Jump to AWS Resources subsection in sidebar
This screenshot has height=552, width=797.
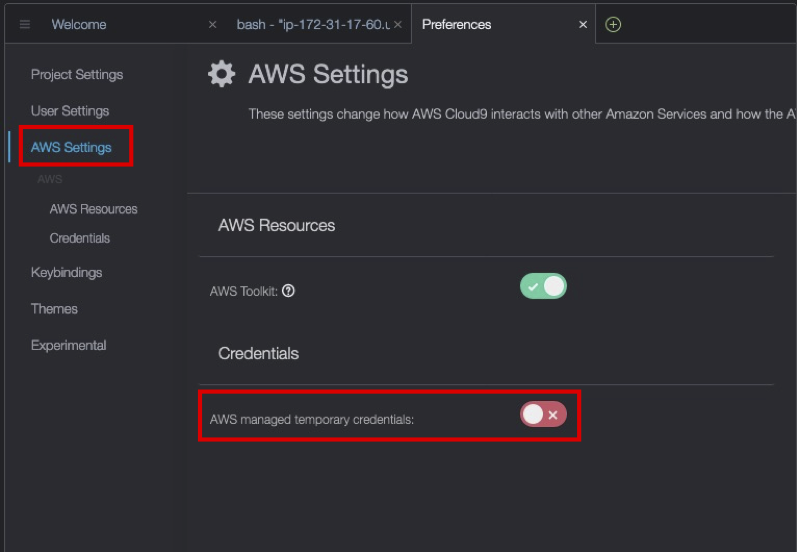(x=94, y=209)
